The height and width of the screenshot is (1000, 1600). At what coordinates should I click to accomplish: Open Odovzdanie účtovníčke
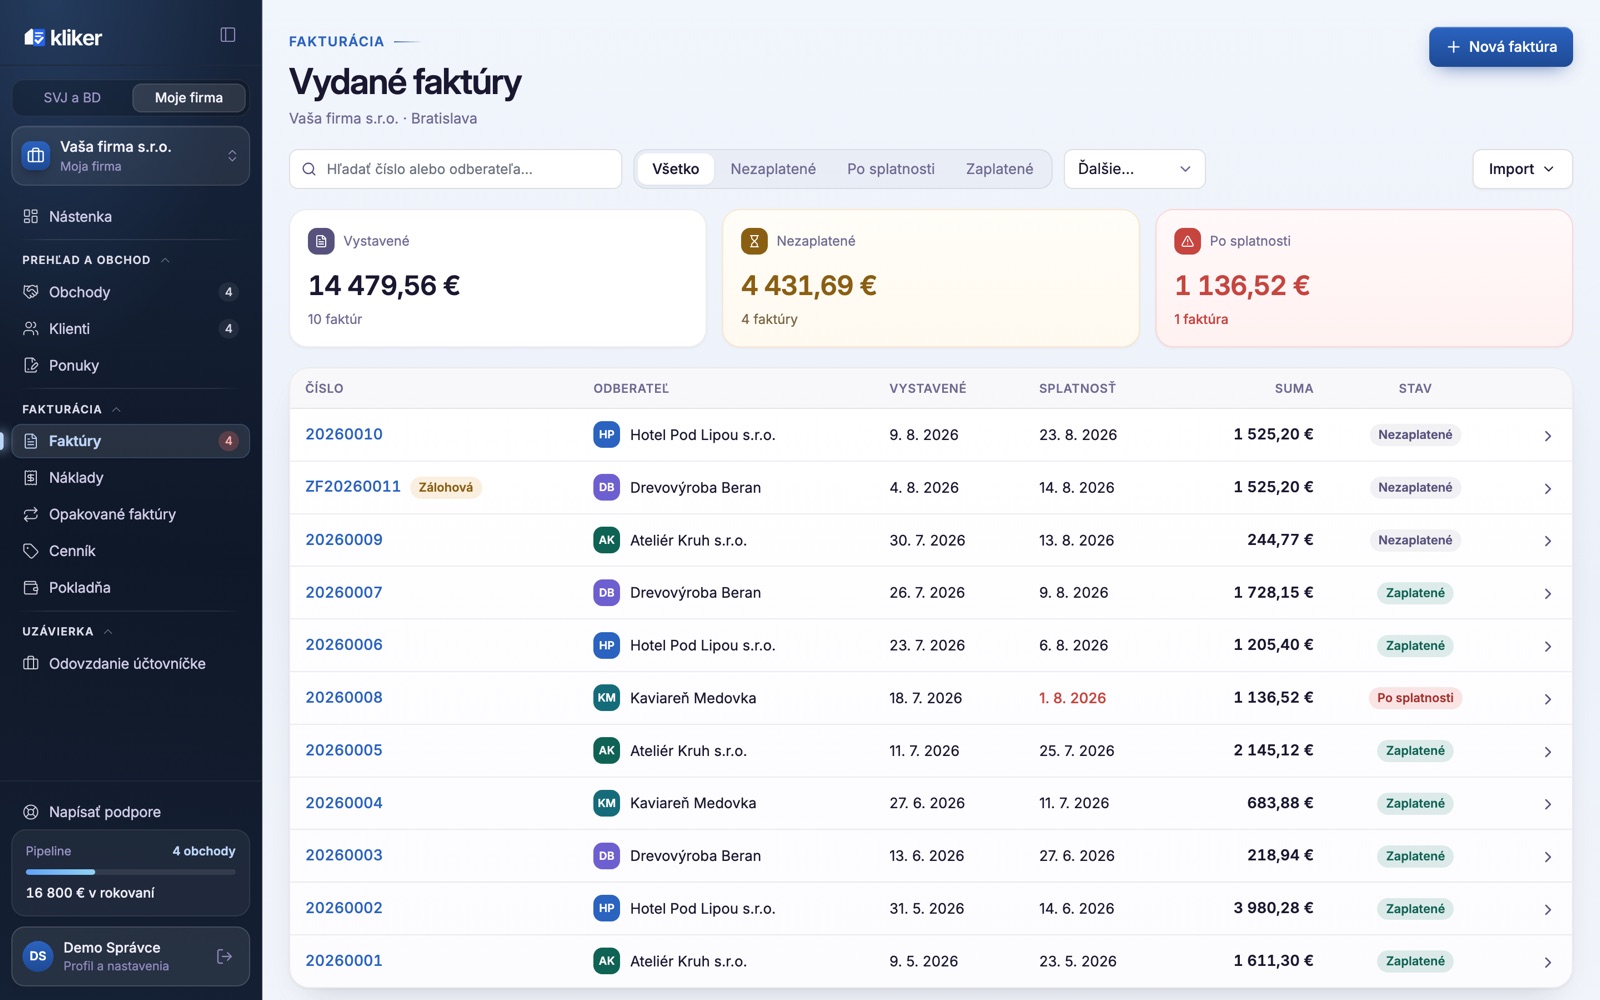130,663
